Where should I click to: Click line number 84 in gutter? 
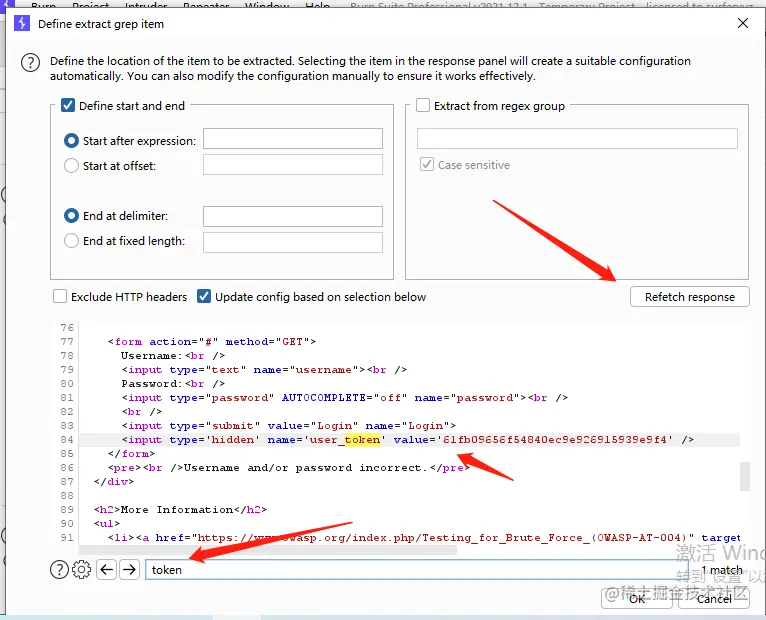click(67, 440)
